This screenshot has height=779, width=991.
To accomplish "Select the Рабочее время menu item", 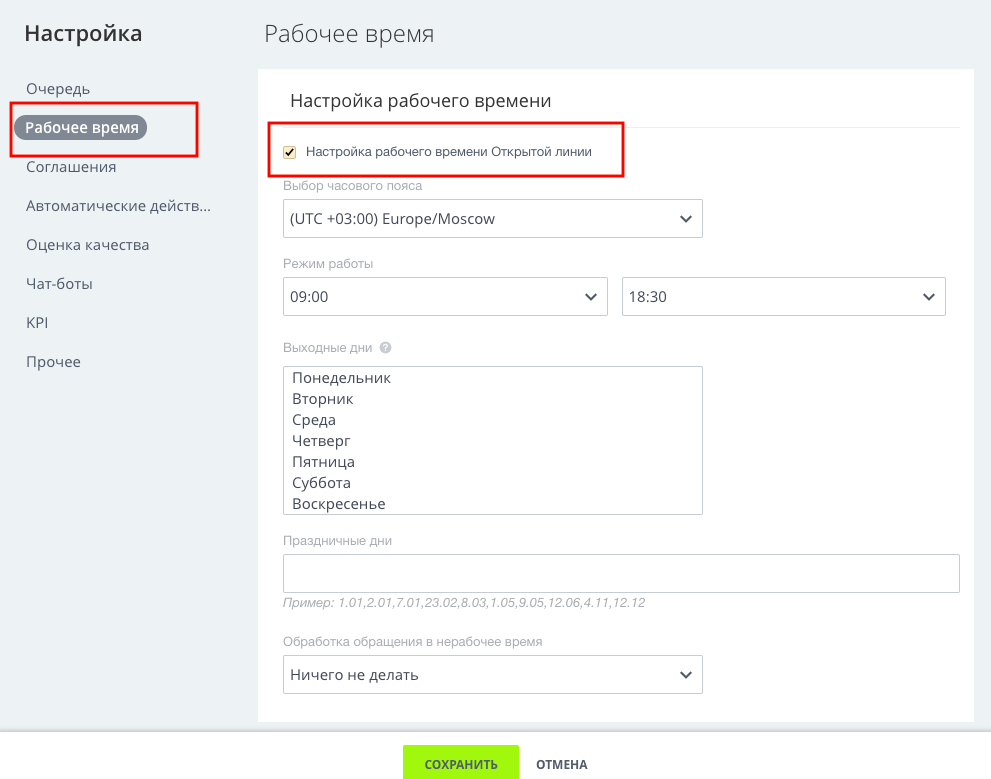I will (x=81, y=128).
